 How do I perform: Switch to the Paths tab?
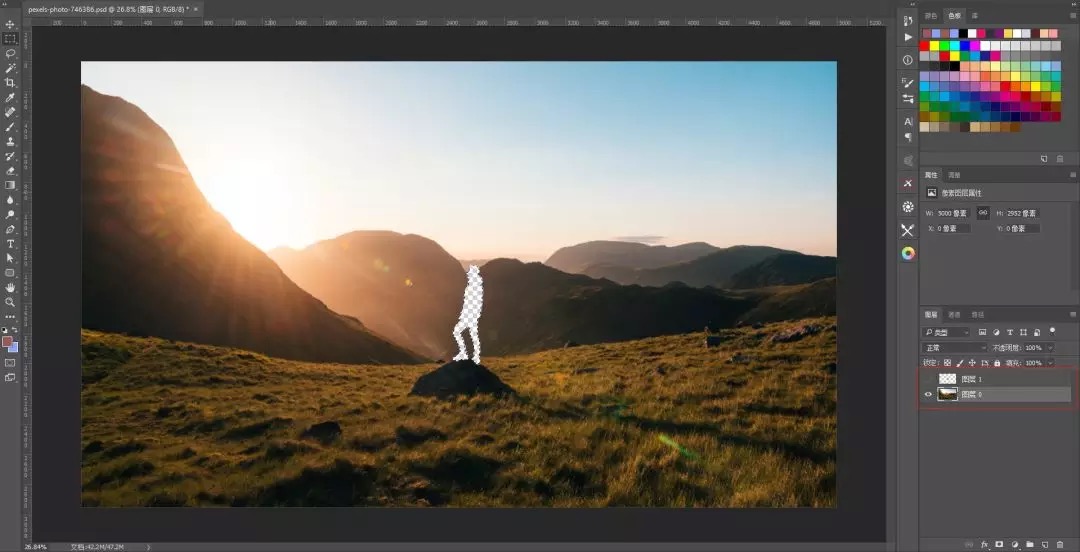click(x=977, y=314)
